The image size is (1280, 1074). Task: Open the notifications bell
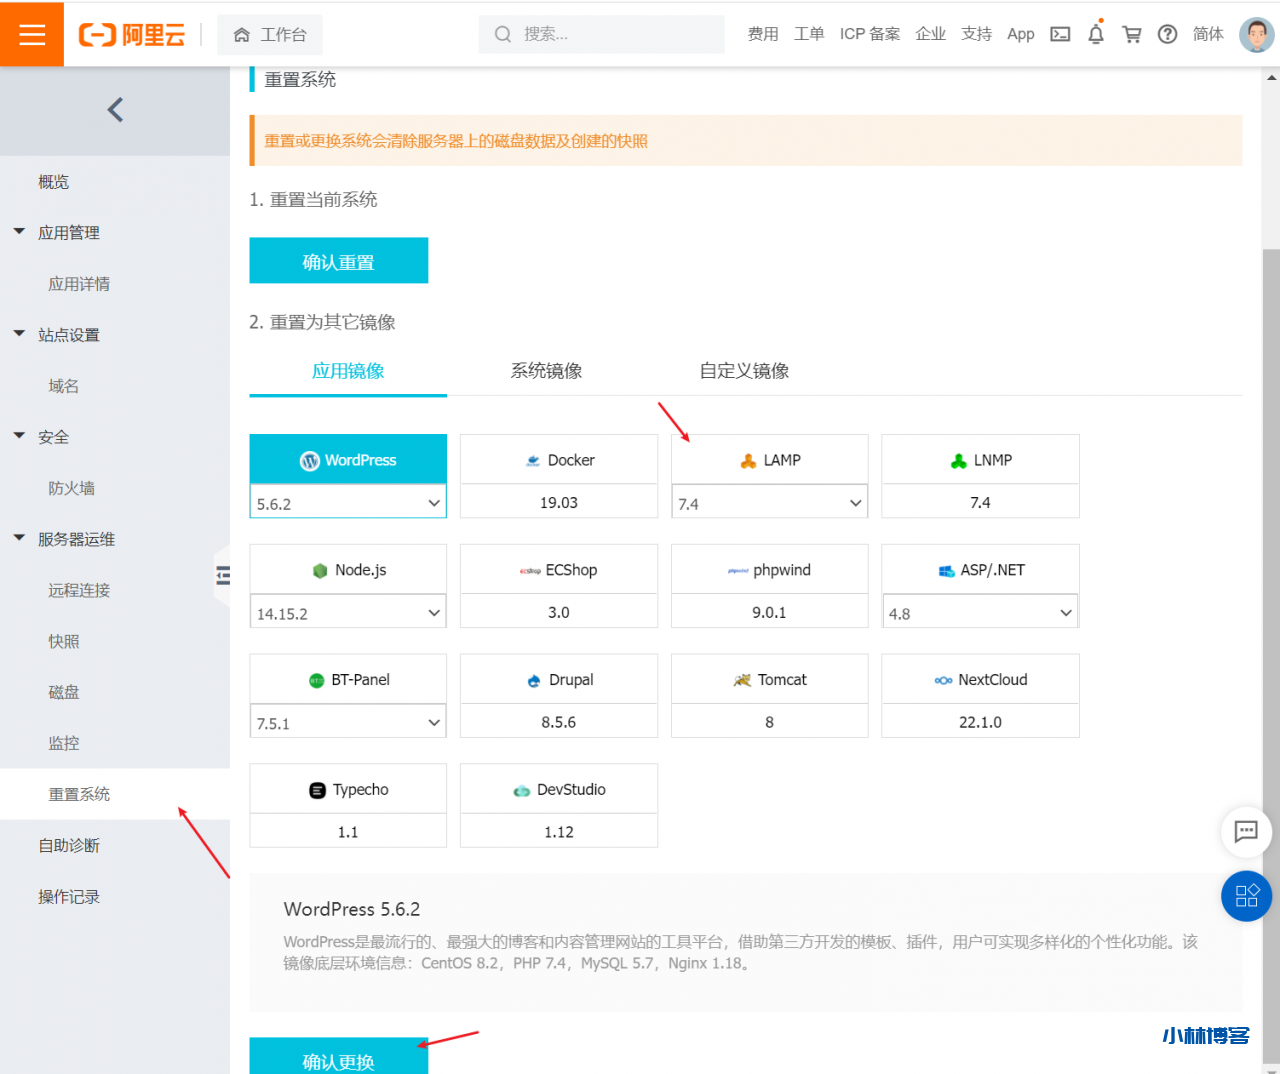[1096, 34]
